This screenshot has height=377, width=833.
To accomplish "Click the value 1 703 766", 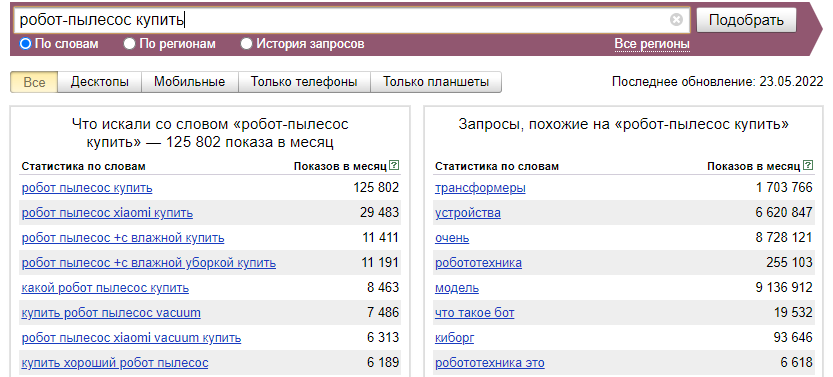I will (x=785, y=188).
